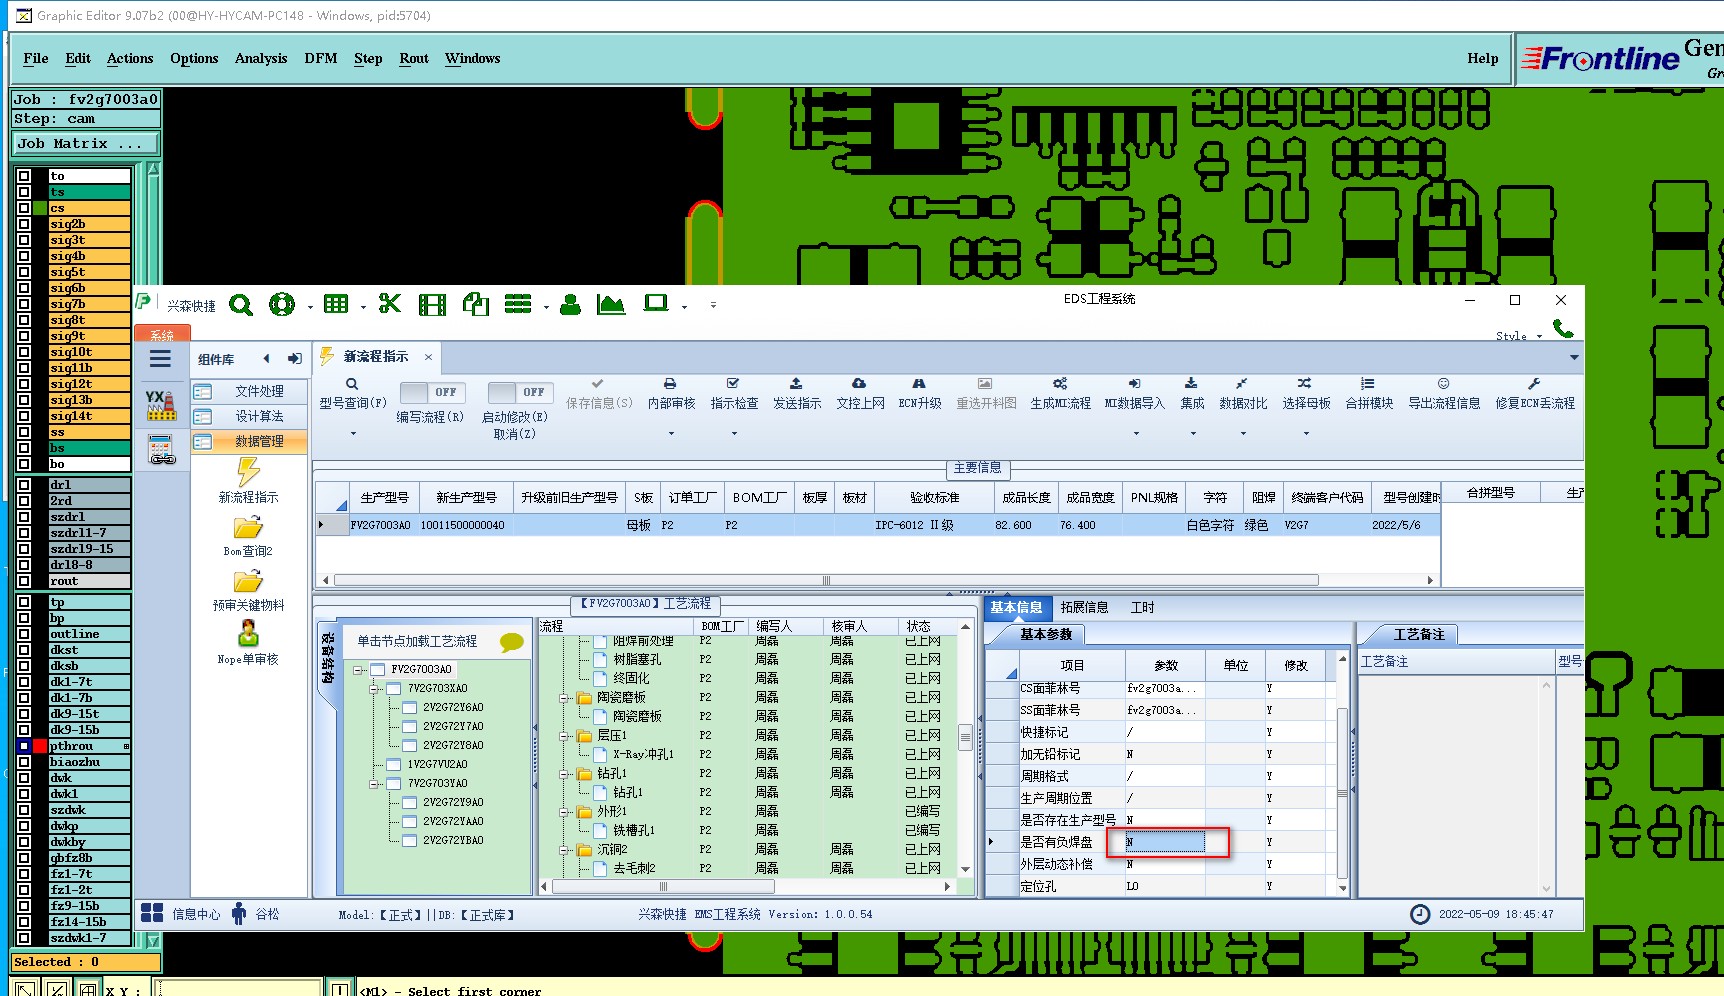Click horizontal scrollbar of main info table

(x=826, y=580)
